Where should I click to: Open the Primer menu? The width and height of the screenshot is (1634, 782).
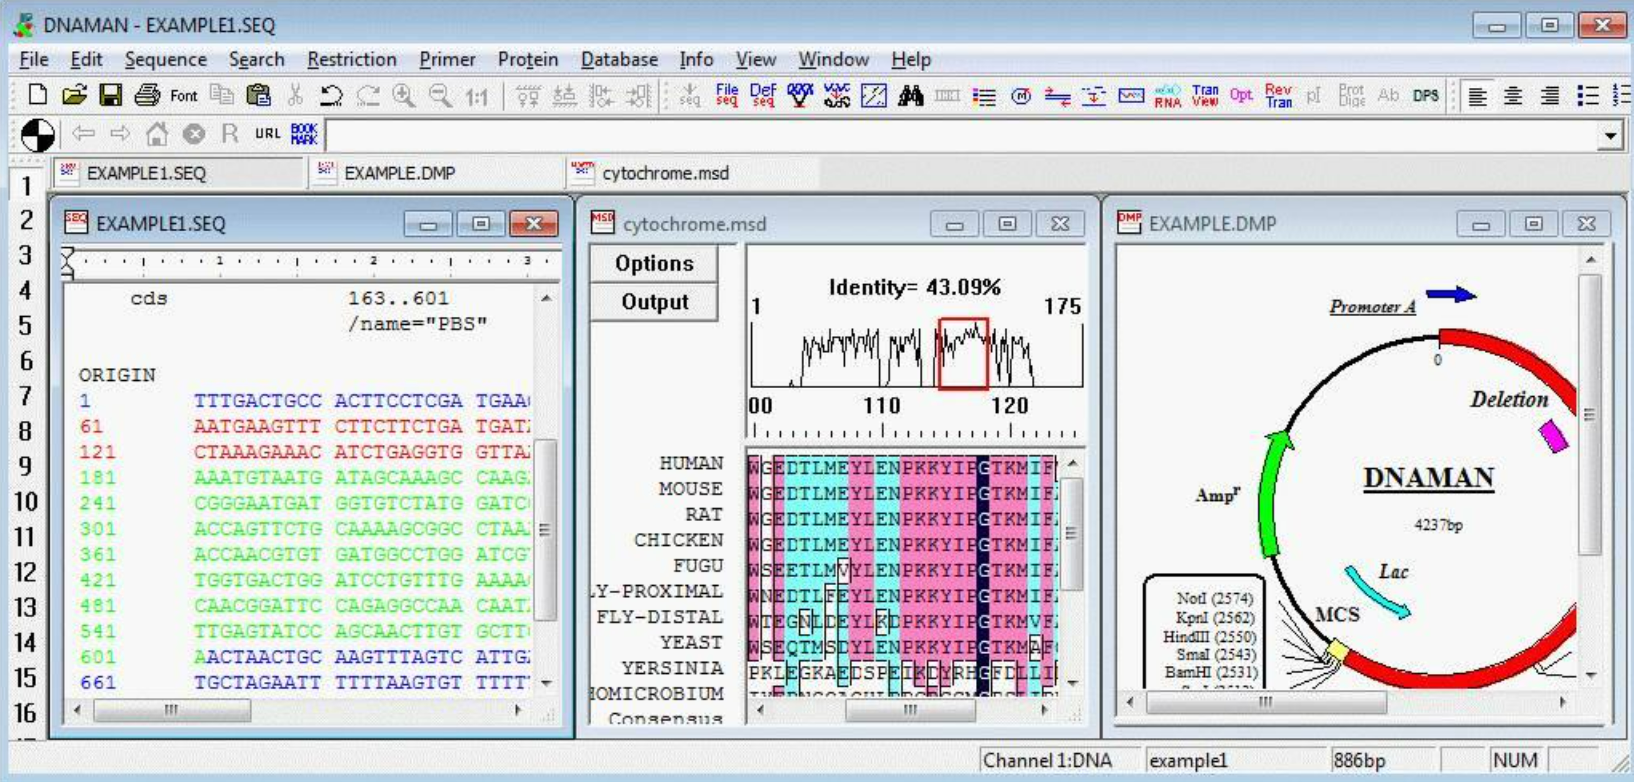point(447,60)
